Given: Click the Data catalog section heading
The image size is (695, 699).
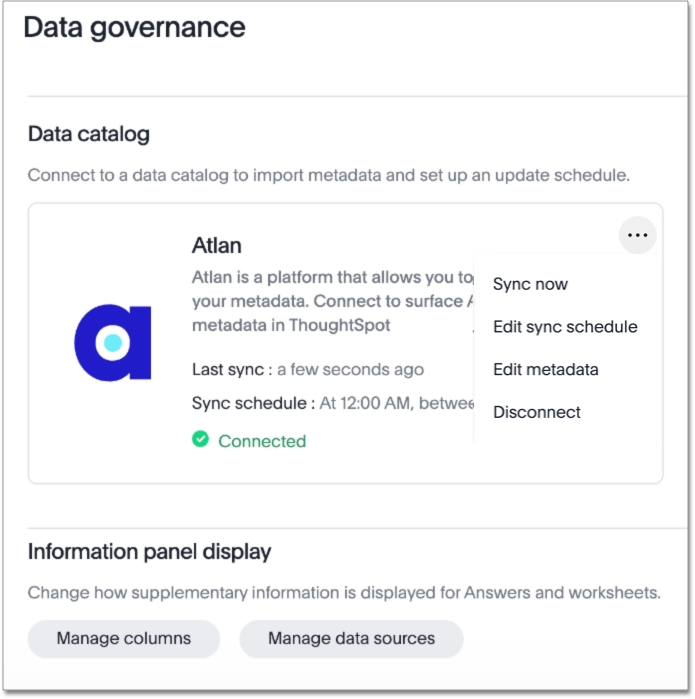Looking at the screenshot, I should (x=89, y=134).
